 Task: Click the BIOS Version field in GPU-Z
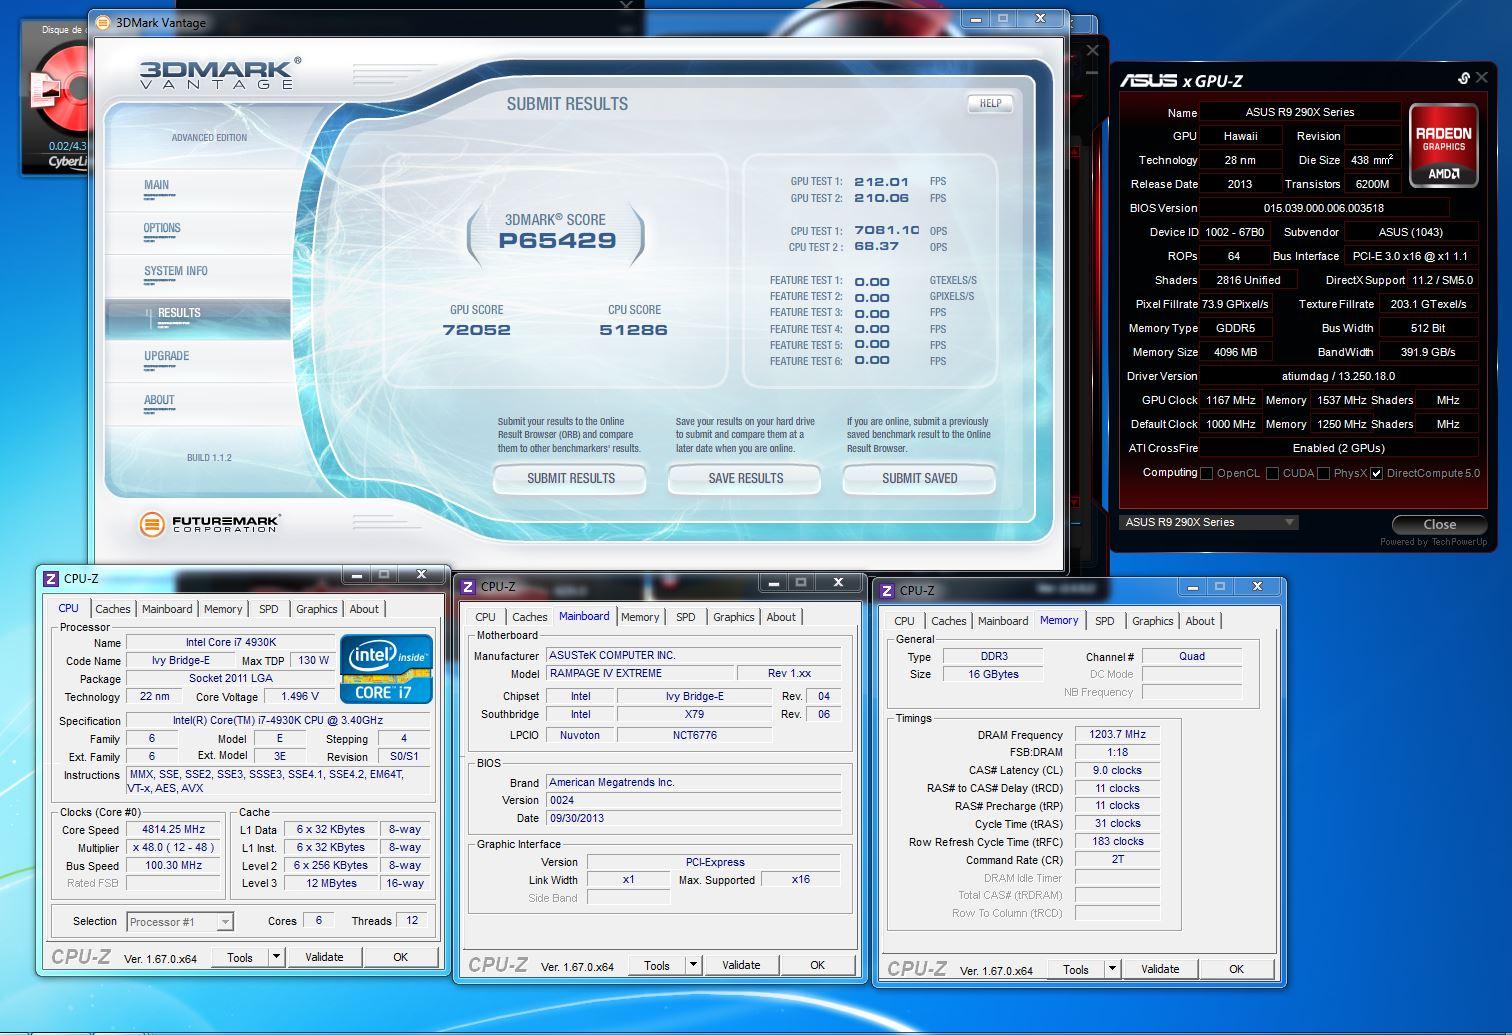point(1324,208)
